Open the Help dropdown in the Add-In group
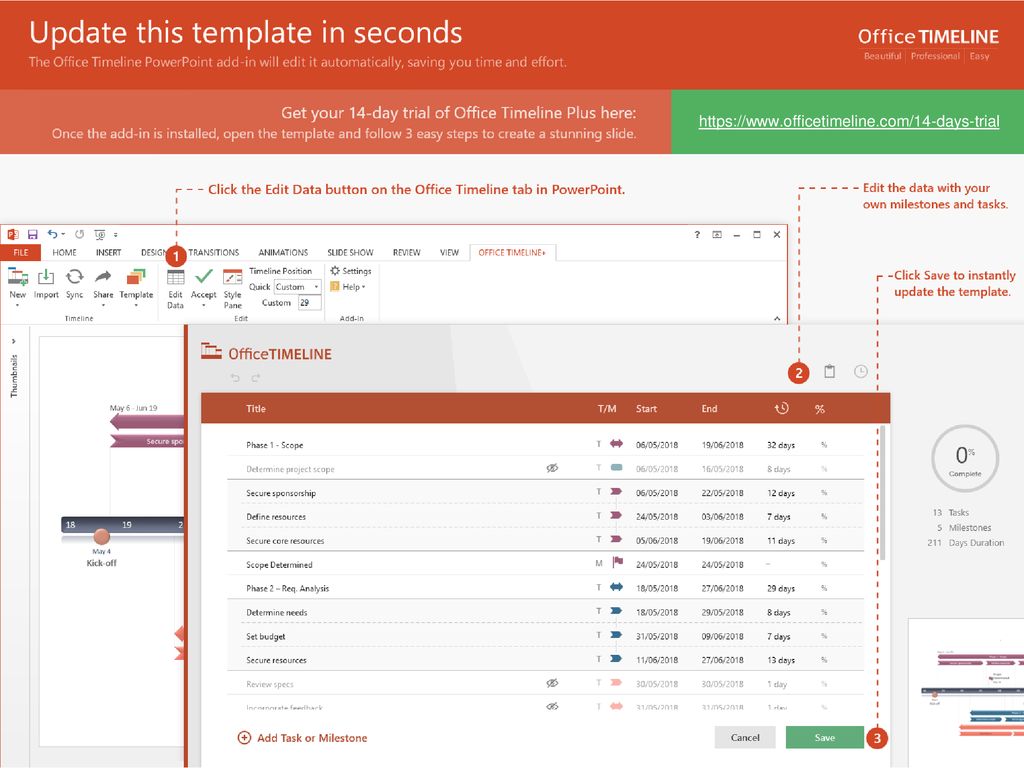Viewport: 1024px width, 768px height. tap(347, 287)
